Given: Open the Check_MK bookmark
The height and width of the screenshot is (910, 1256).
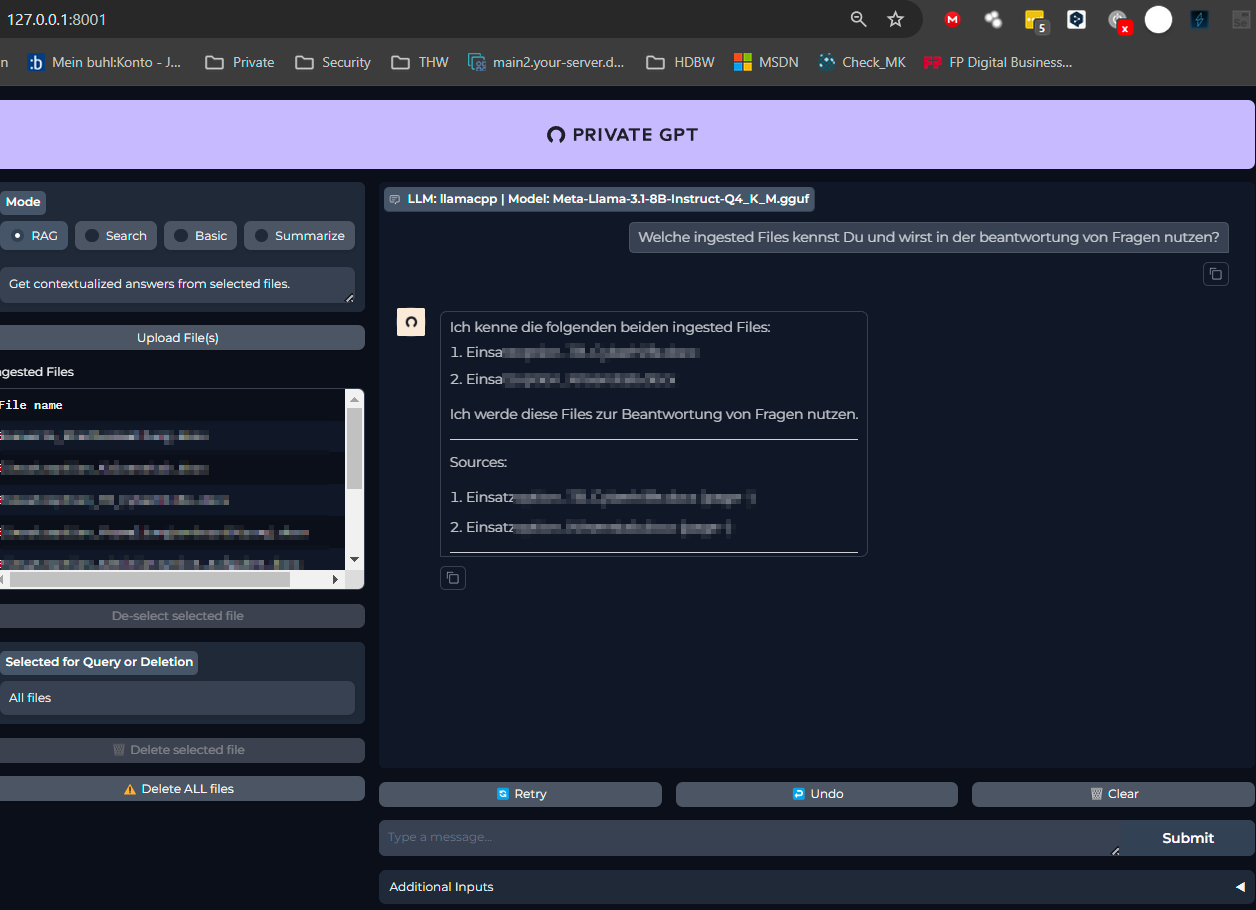Looking at the screenshot, I should coord(861,62).
